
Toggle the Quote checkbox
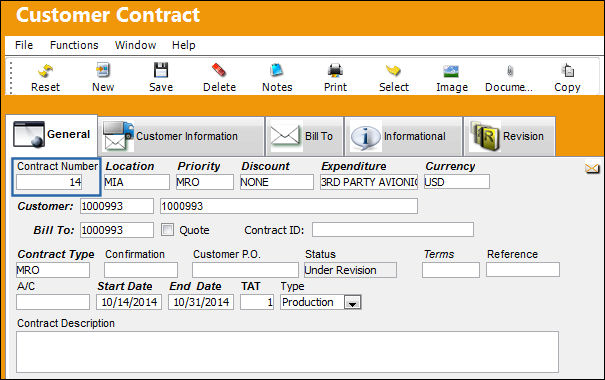pyautogui.click(x=167, y=230)
